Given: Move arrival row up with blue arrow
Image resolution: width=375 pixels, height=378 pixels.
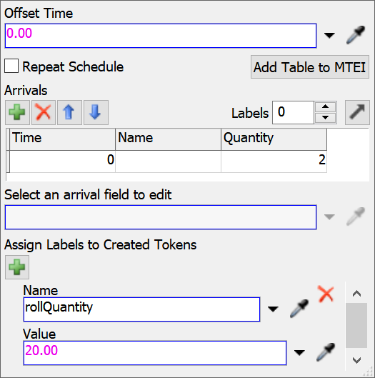Looking at the screenshot, I should click(69, 112).
